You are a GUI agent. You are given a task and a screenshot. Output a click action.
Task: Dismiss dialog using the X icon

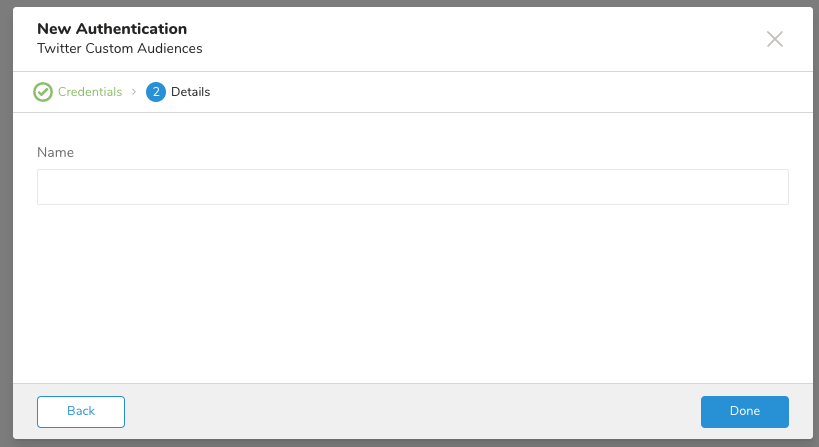[x=775, y=39]
